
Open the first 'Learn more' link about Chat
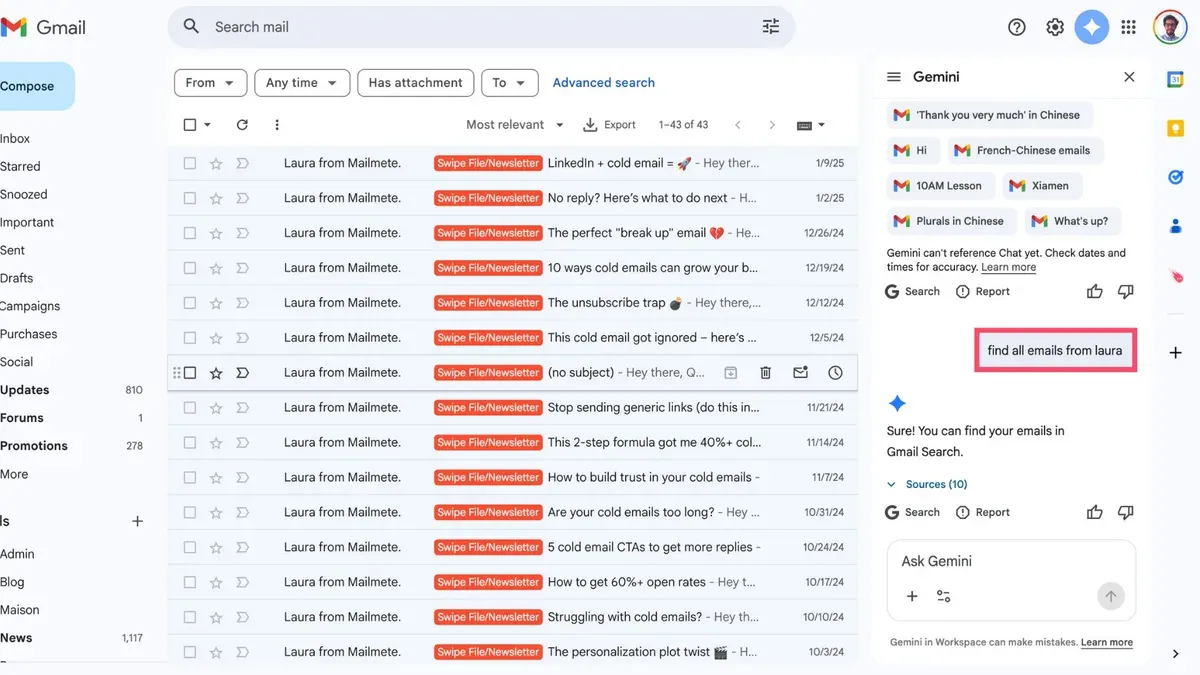point(1008,267)
